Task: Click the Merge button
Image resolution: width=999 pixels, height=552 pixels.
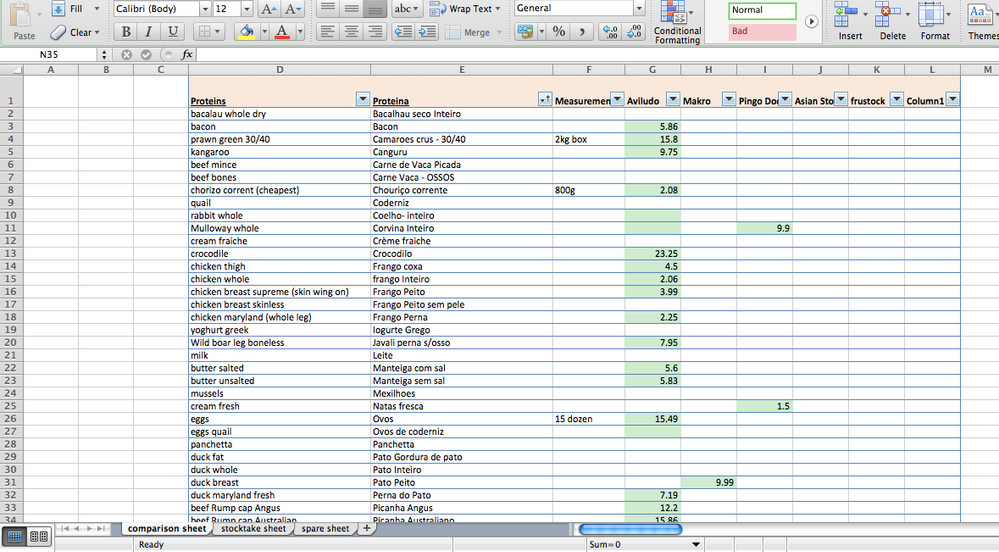Action: pos(474,32)
